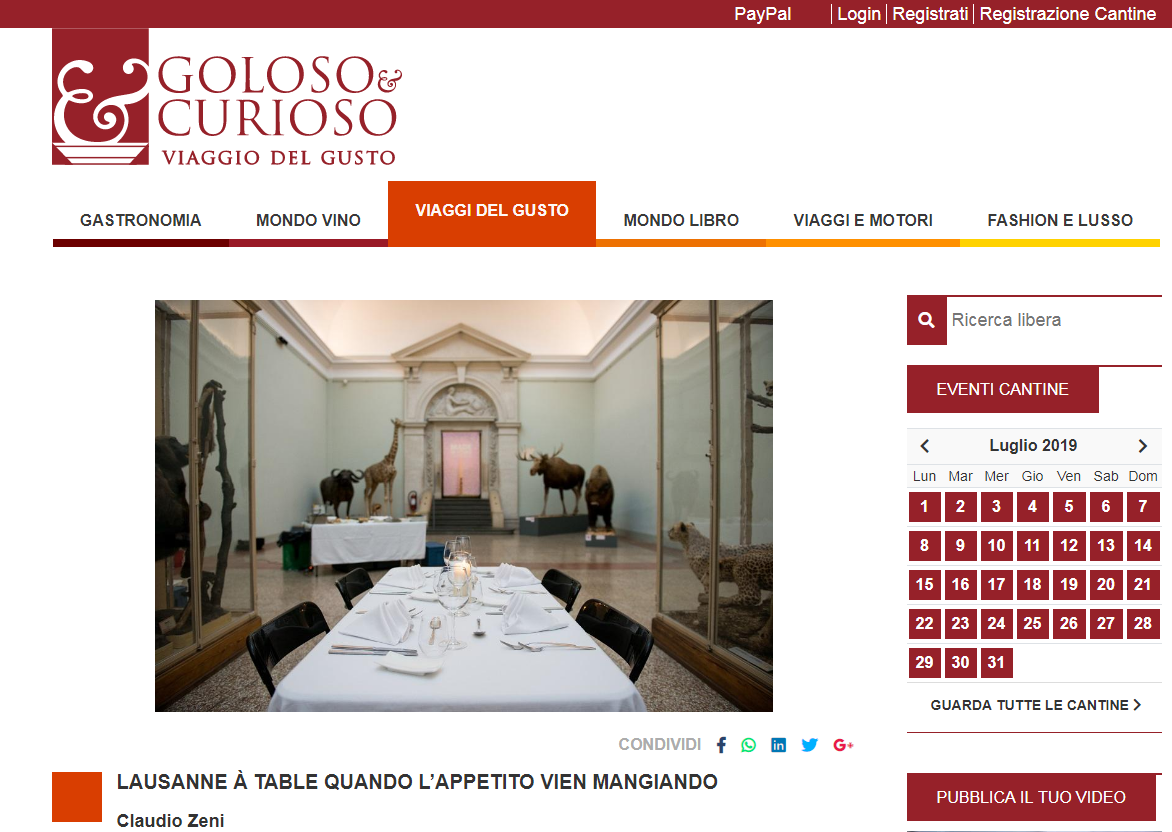Share article on Google Plus

click(x=843, y=745)
